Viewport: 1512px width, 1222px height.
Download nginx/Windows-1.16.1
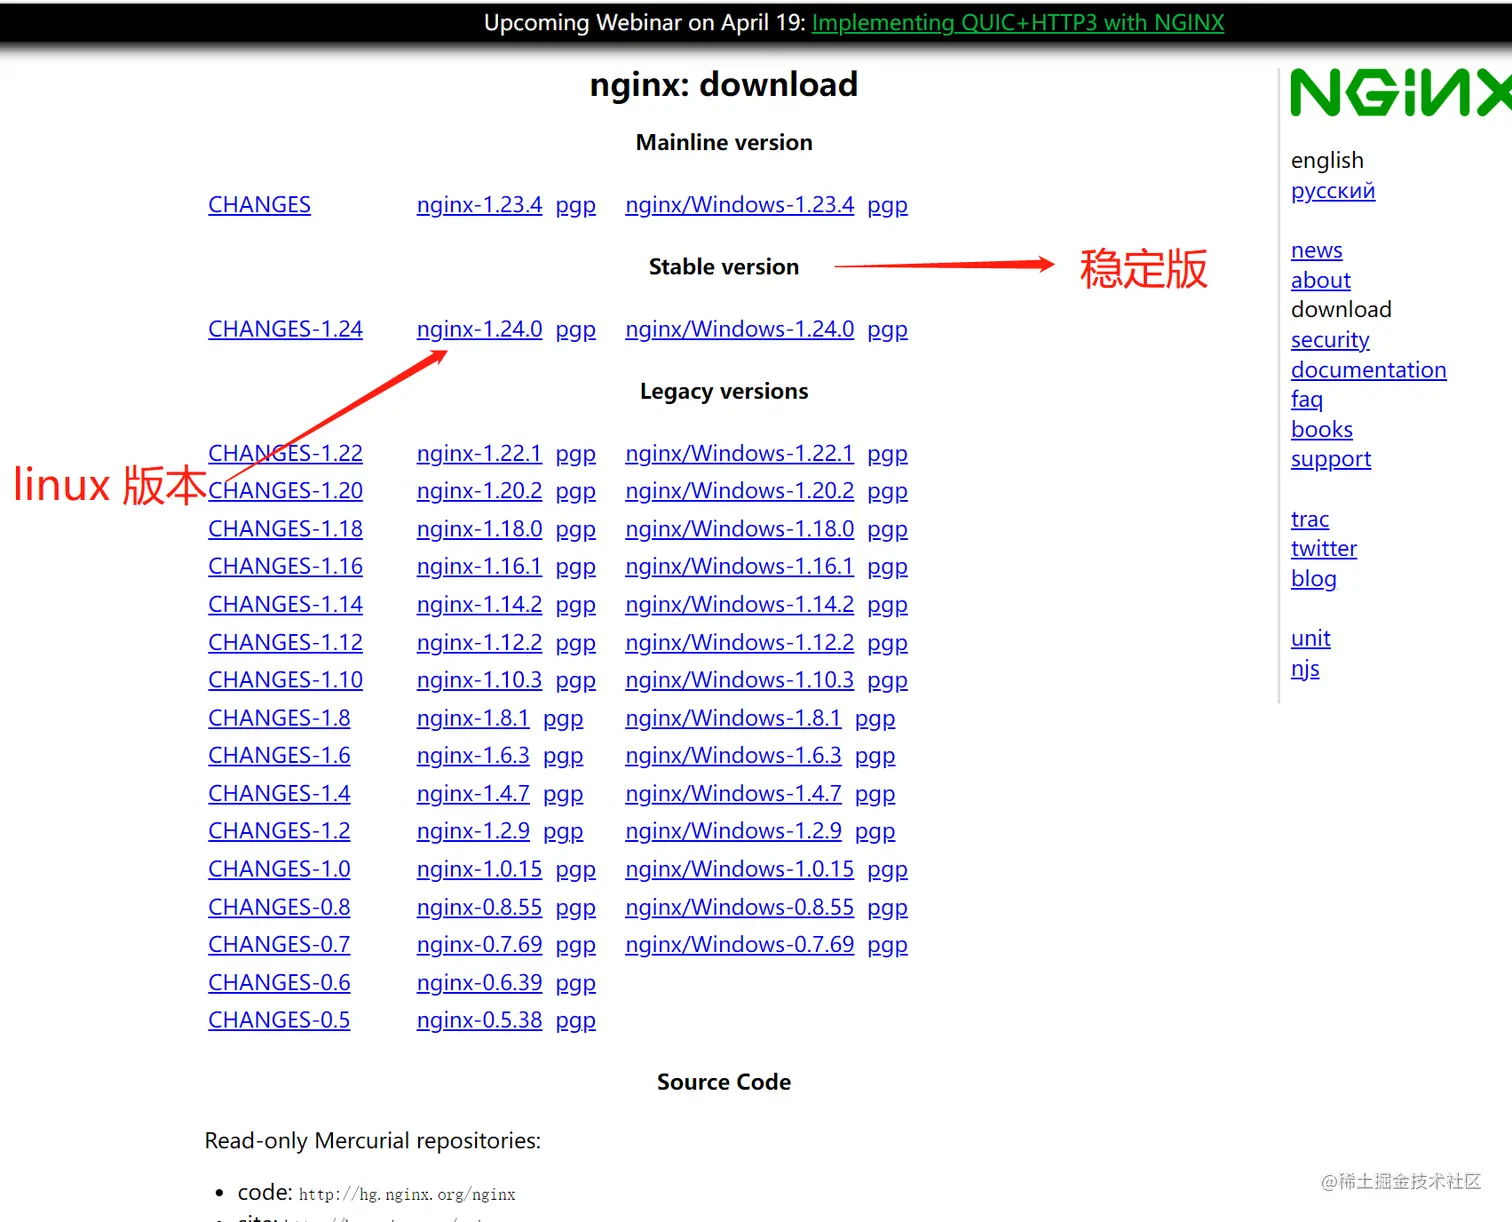(x=739, y=566)
